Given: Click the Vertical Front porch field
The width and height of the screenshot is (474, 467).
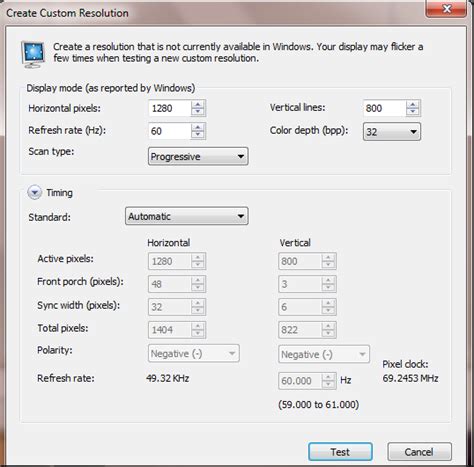Looking at the screenshot, I should pyautogui.click(x=300, y=284).
